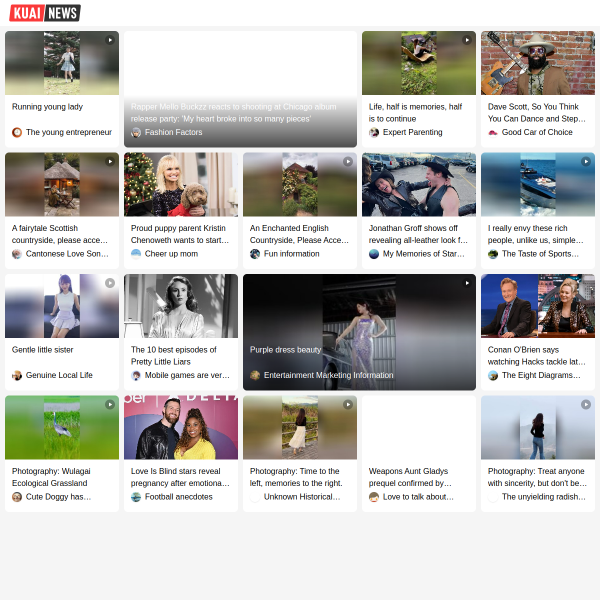Play the Running young lady video
600x600 pixels.
click(x=110, y=40)
